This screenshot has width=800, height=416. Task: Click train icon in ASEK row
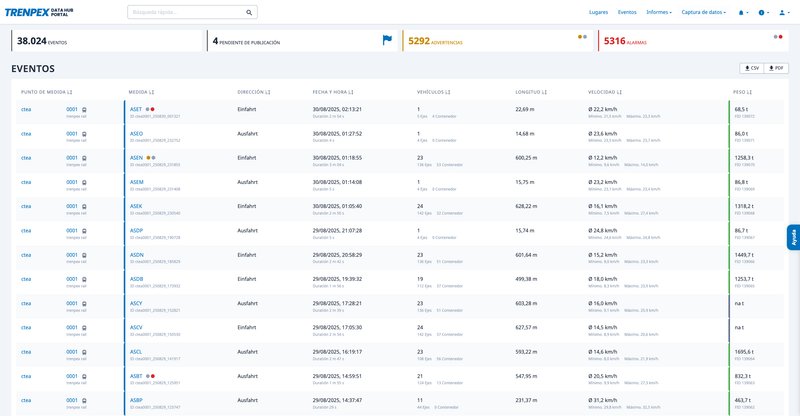[x=84, y=207]
